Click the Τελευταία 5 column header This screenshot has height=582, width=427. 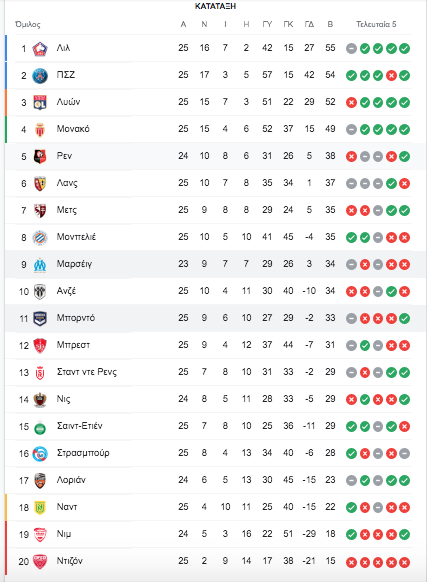pos(376,24)
